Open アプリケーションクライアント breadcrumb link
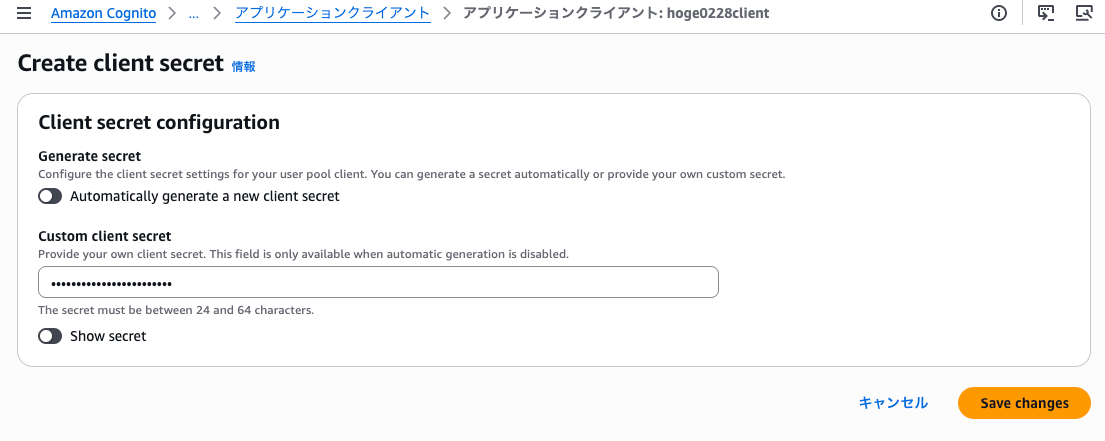 [x=333, y=14]
